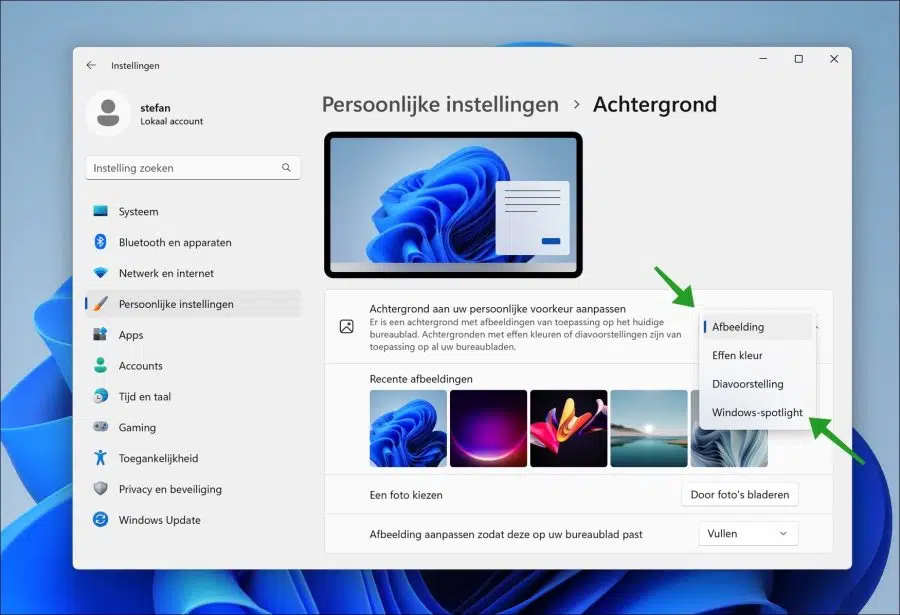
Task: Click the Instelling zoeken search field
Action: (193, 168)
